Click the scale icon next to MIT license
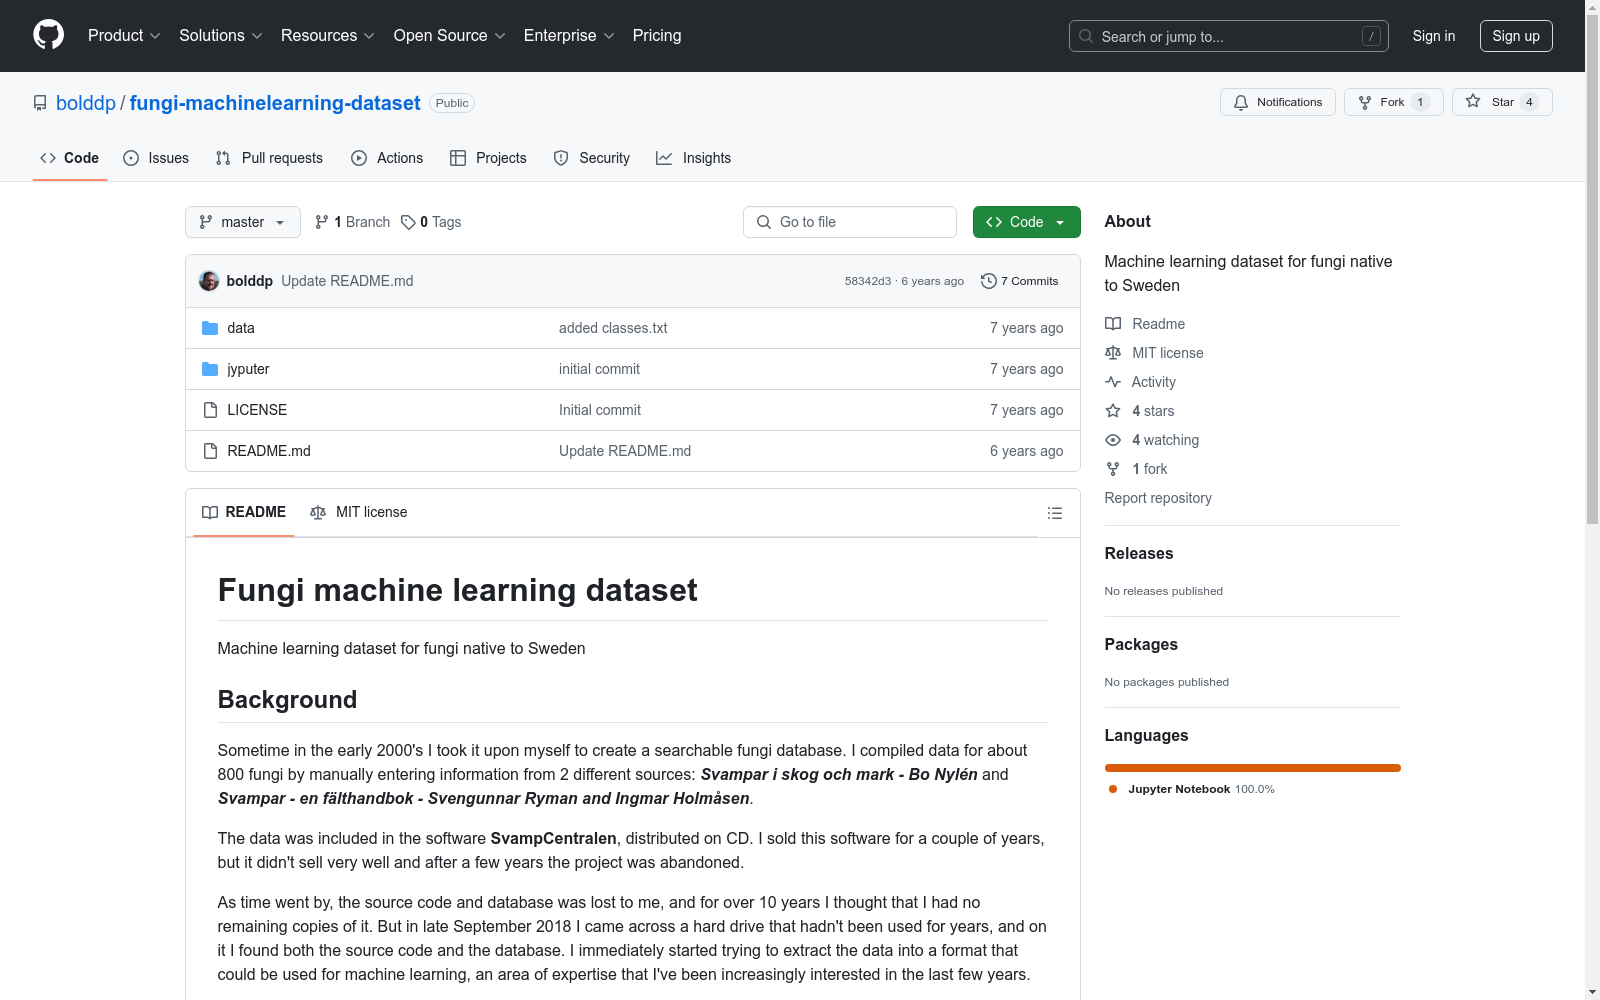Image resolution: width=1600 pixels, height=1000 pixels. pyautogui.click(x=1113, y=353)
